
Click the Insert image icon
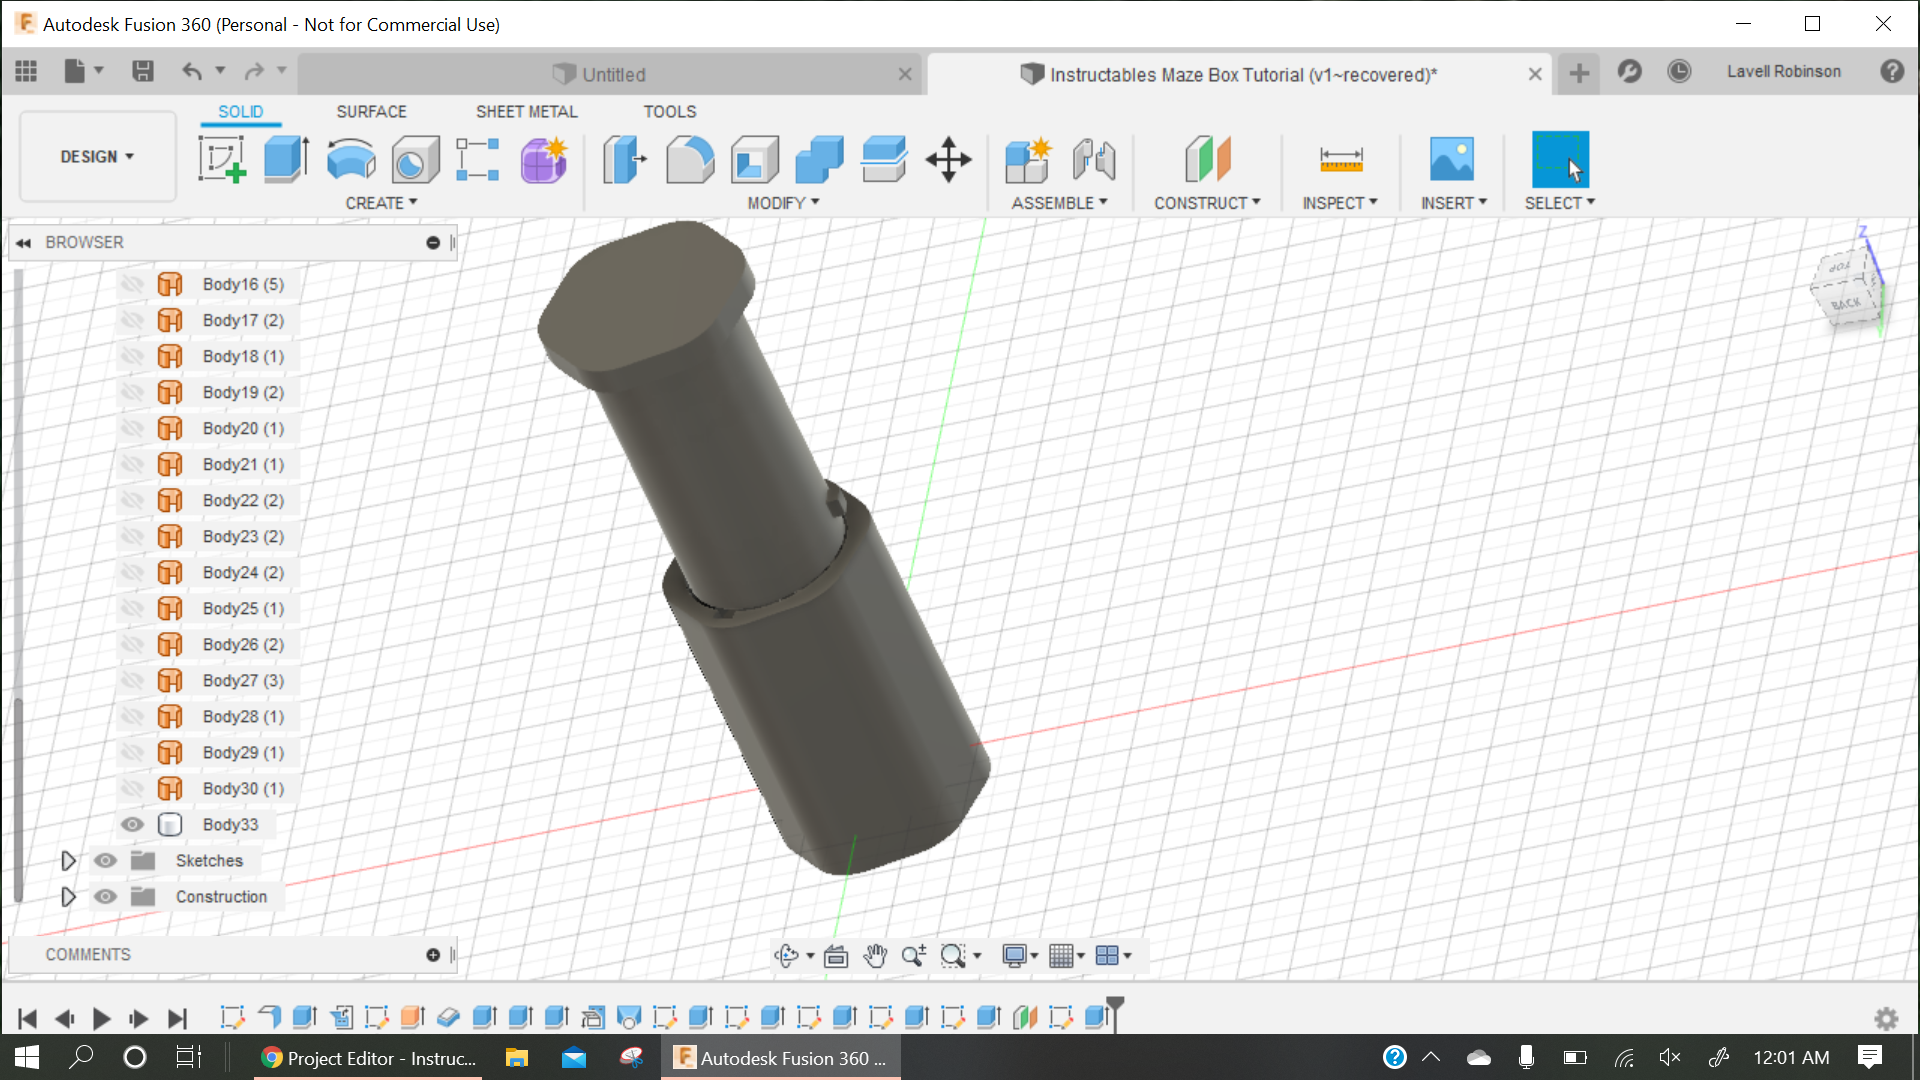1452,159
